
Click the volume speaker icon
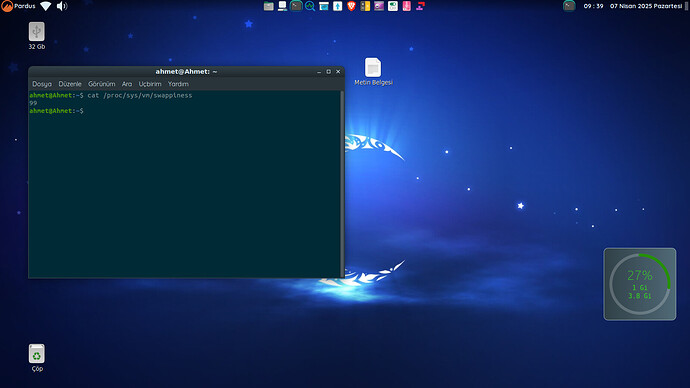pos(62,6)
